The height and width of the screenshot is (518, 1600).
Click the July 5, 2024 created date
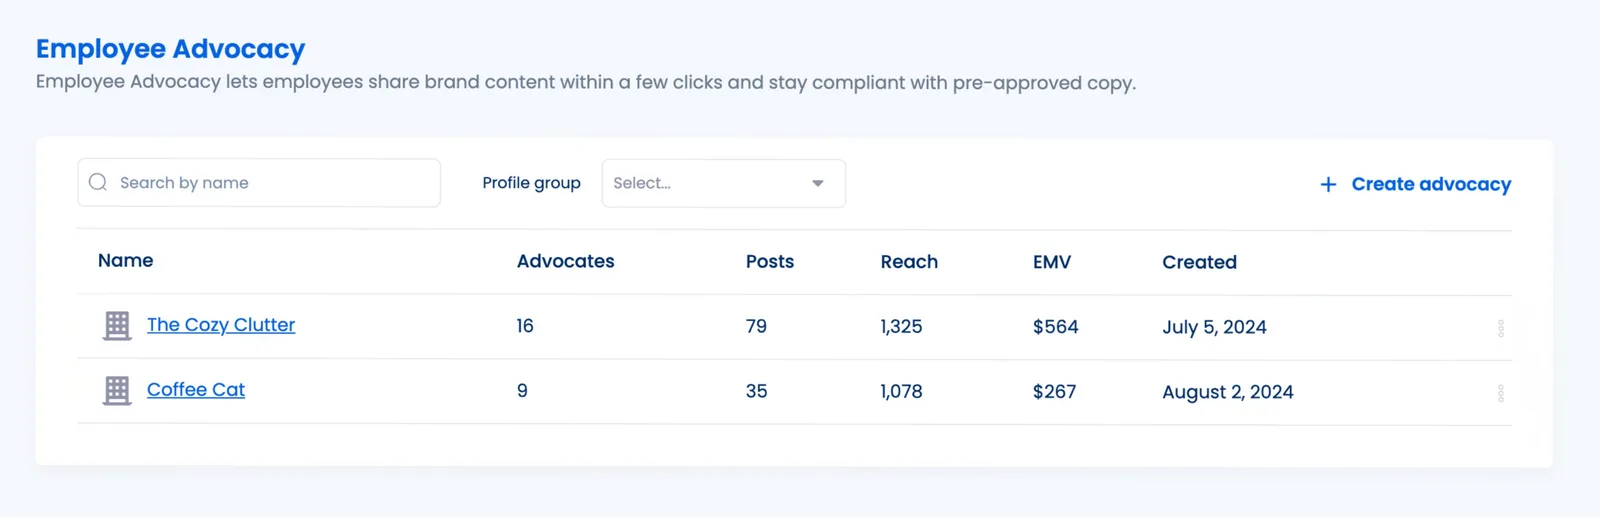[x=1214, y=327]
